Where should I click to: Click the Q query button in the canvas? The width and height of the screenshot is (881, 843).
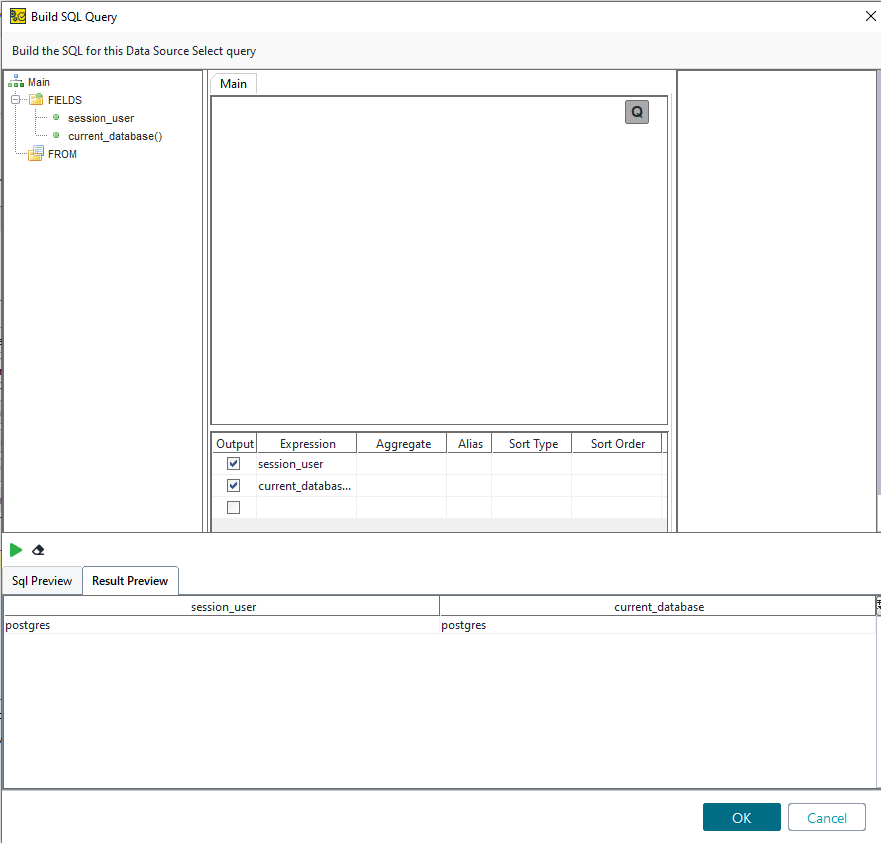point(637,112)
